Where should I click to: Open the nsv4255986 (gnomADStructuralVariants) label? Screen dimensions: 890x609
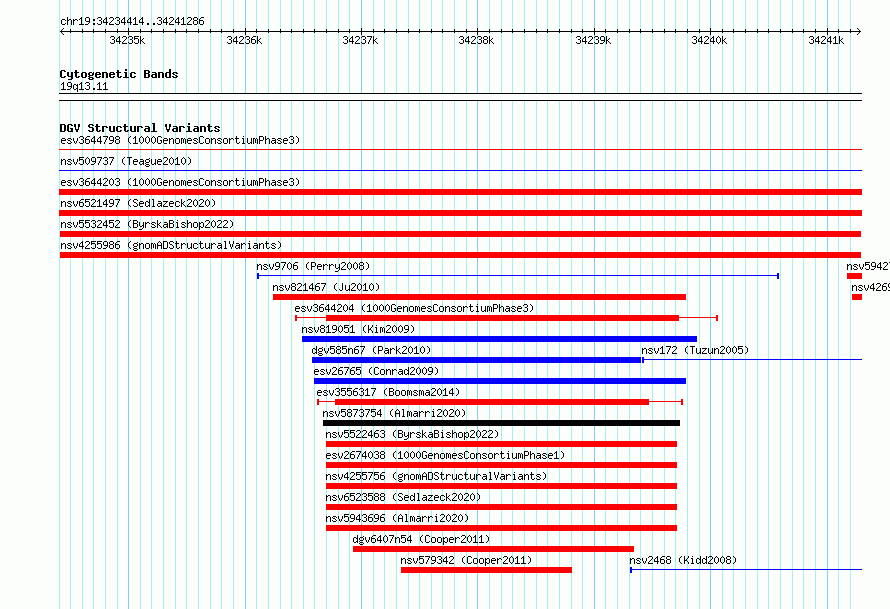[171, 245]
